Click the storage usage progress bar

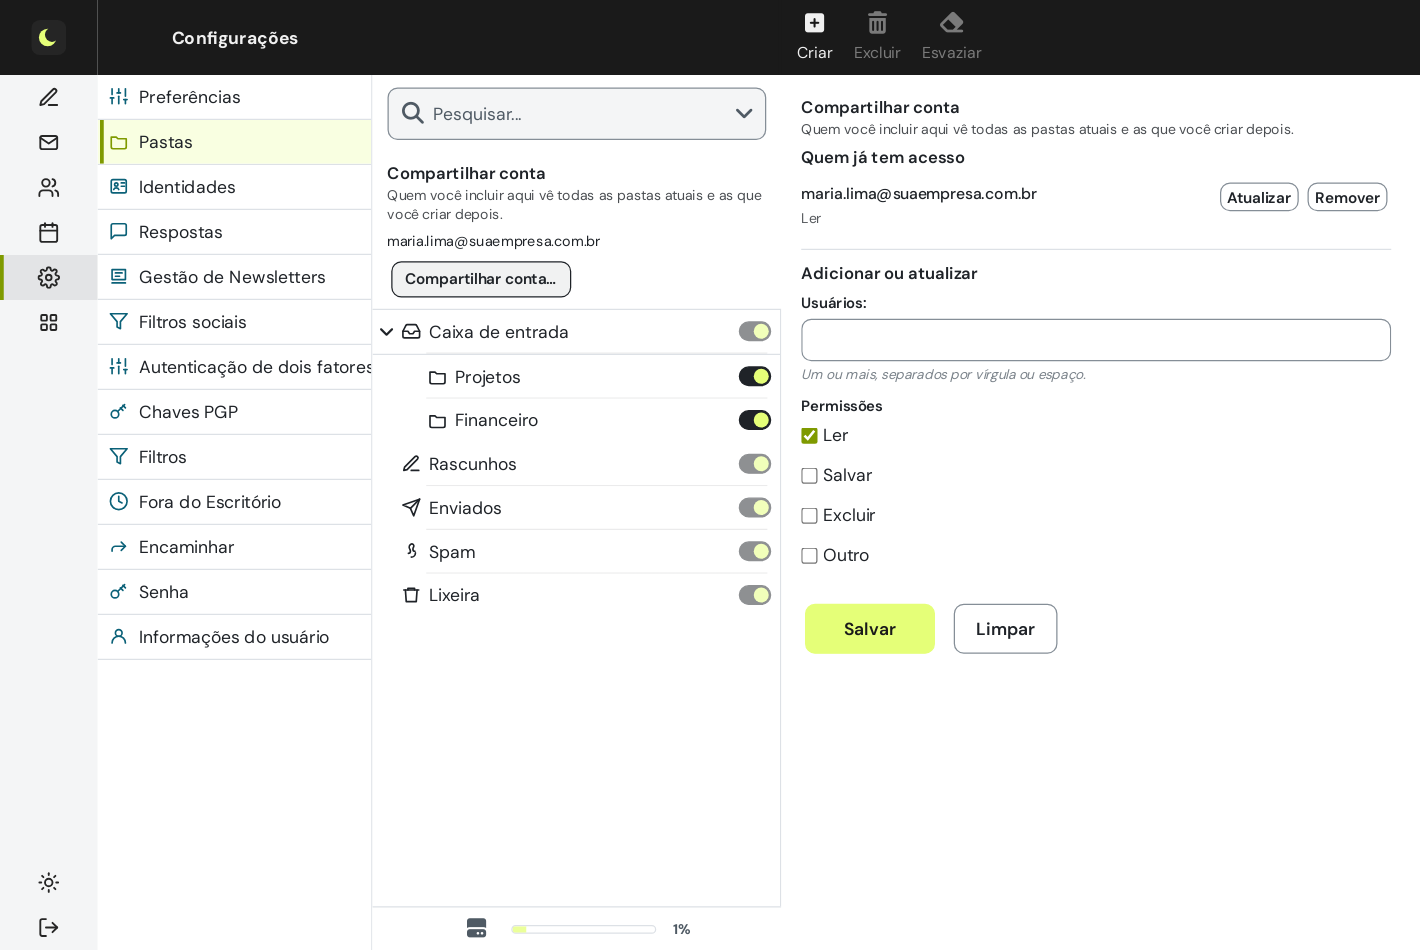coord(583,929)
